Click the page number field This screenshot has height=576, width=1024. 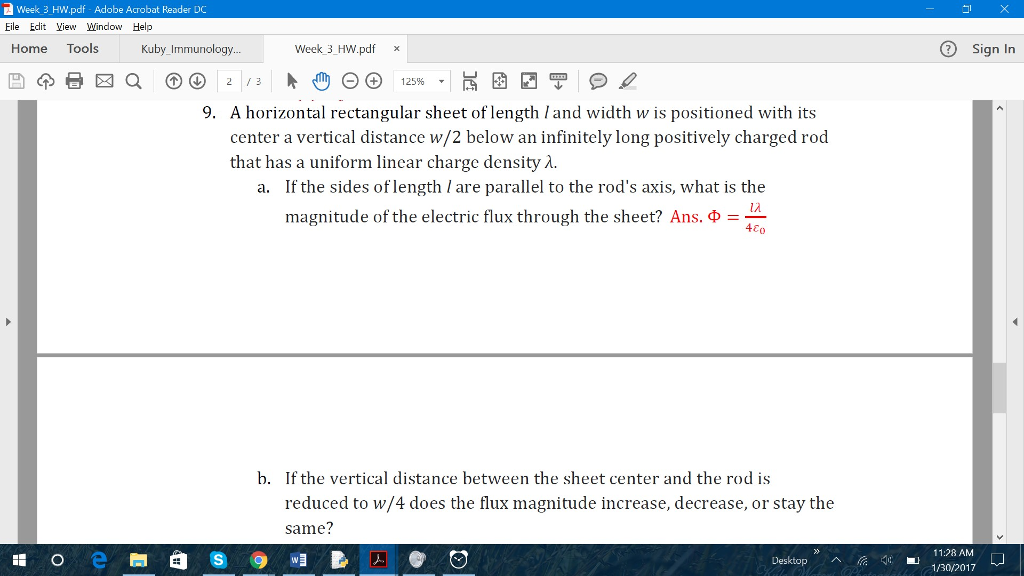[x=229, y=82]
